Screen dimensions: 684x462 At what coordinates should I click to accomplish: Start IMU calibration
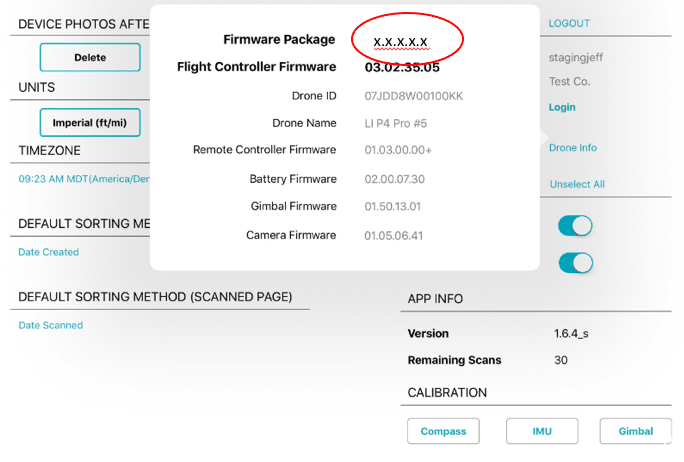point(542,431)
